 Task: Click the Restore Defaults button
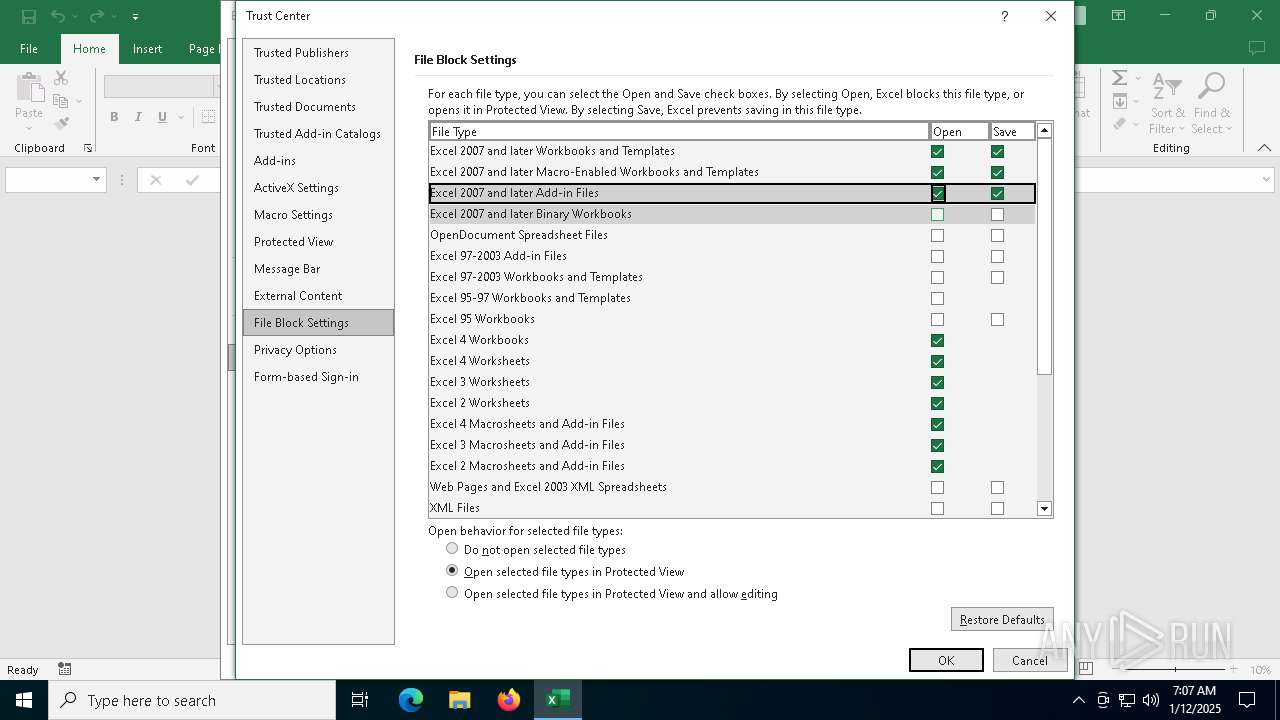(x=1002, y=619)
